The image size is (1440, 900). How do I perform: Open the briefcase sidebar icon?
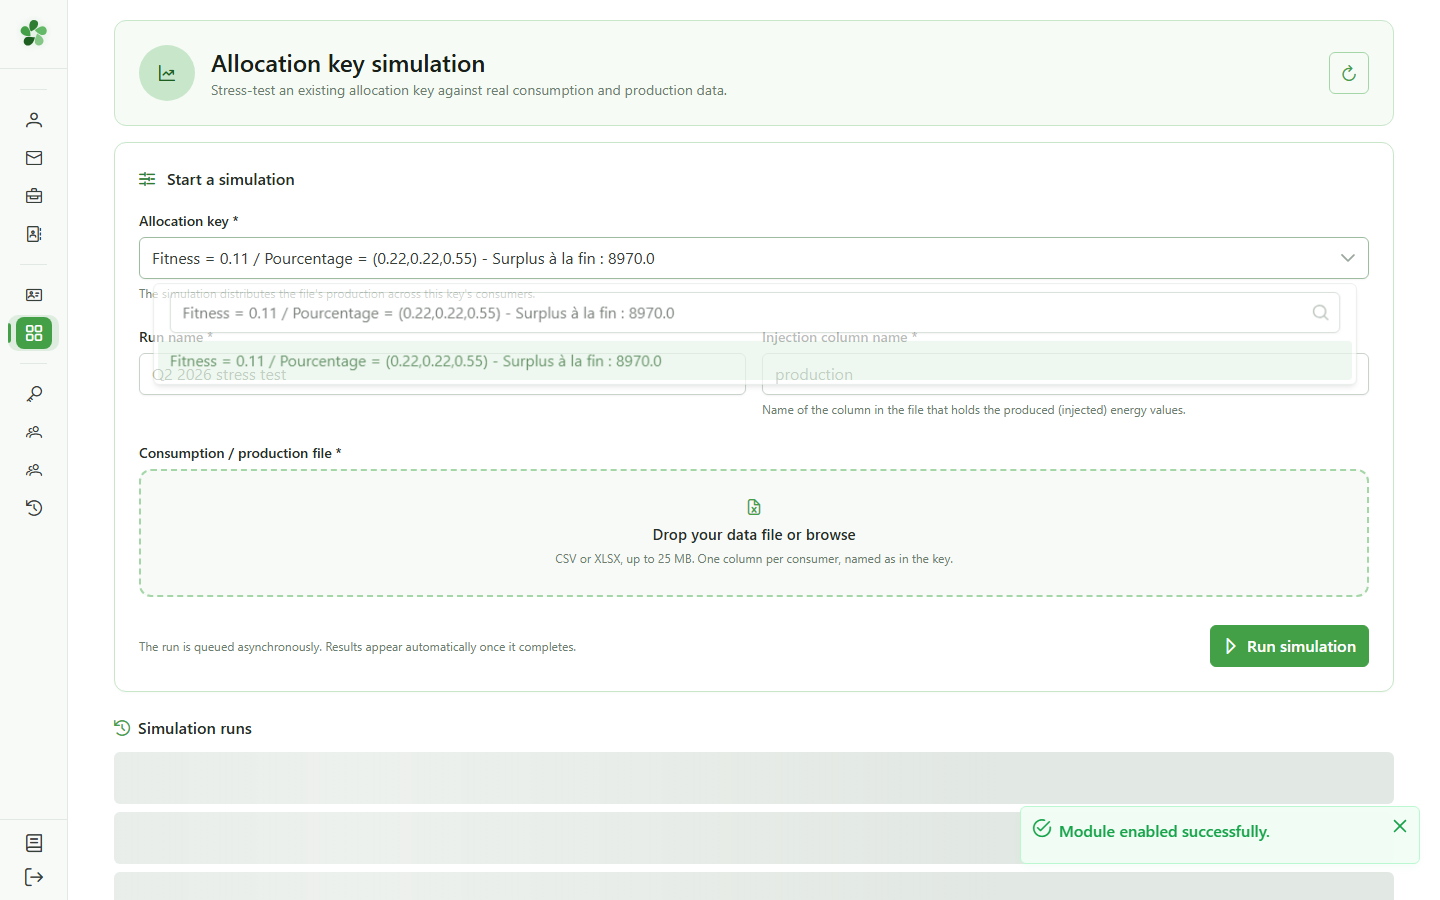pos(34,196)
